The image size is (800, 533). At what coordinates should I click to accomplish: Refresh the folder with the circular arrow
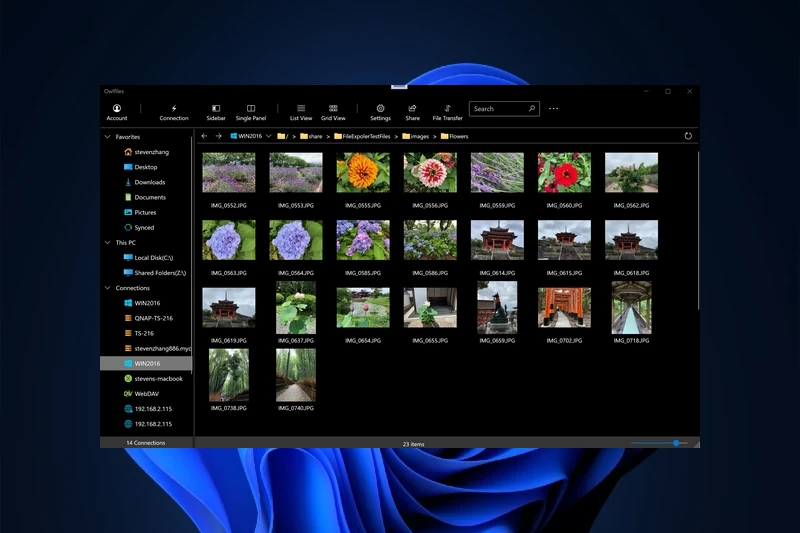click(688, 136)
